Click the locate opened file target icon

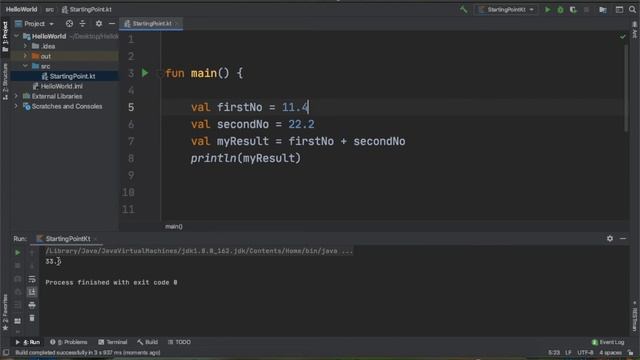coord(69,24)
